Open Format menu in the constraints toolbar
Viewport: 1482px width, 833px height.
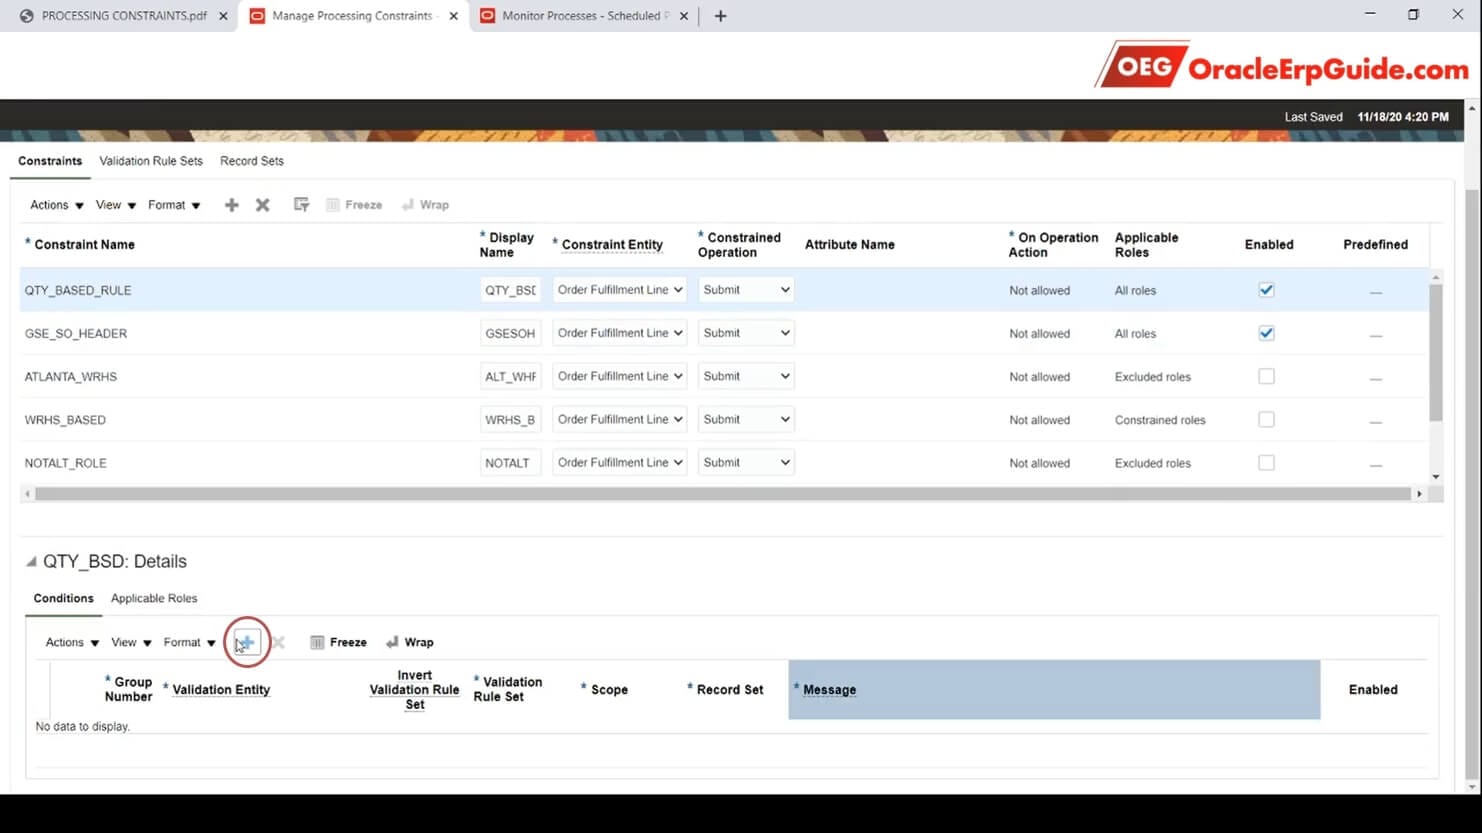click(174, 205)
